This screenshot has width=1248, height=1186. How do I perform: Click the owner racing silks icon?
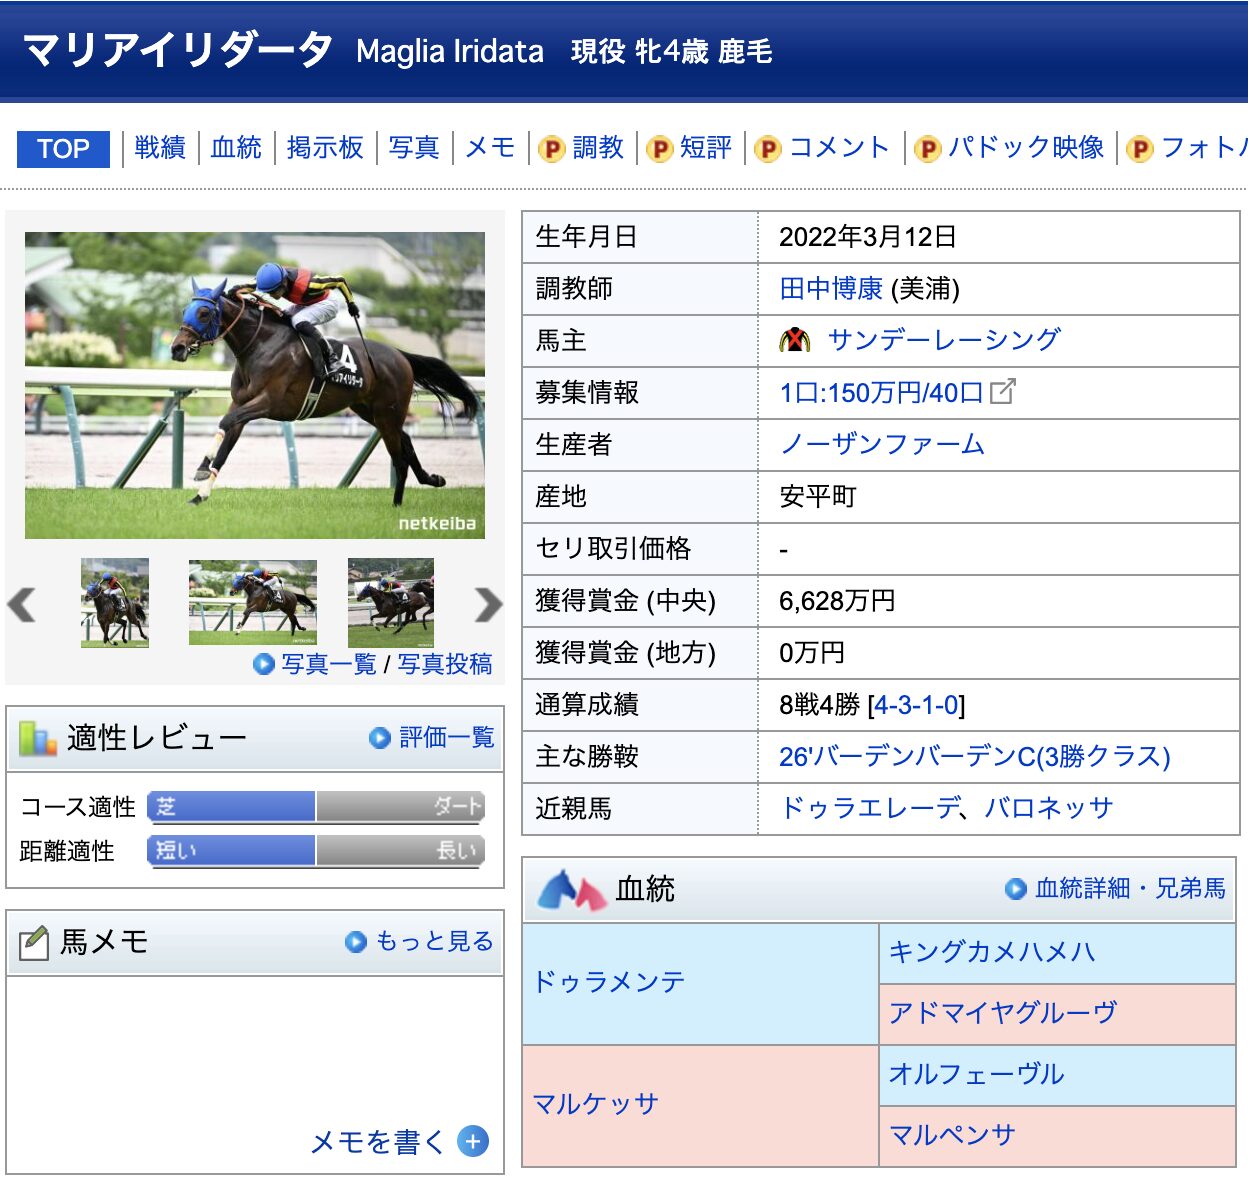795,341
